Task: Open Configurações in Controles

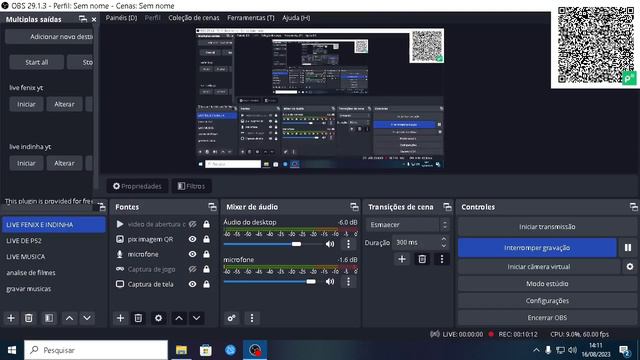Action: pyautogui.click(x=547, y=301)
